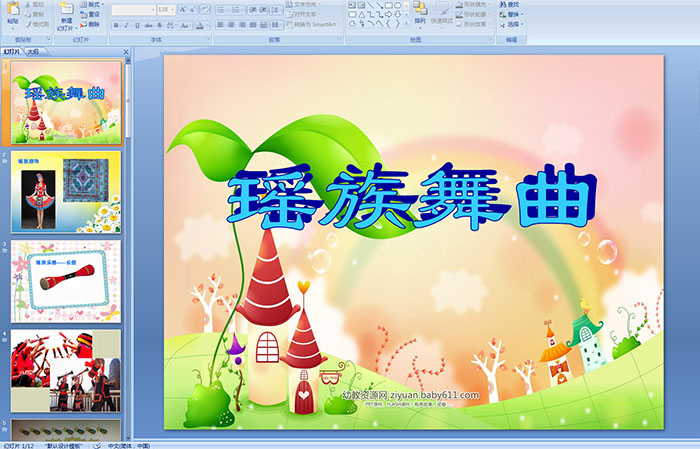Open the font name combo box
Viewport: 700px width, 449px height.
(x=133, y=9)
